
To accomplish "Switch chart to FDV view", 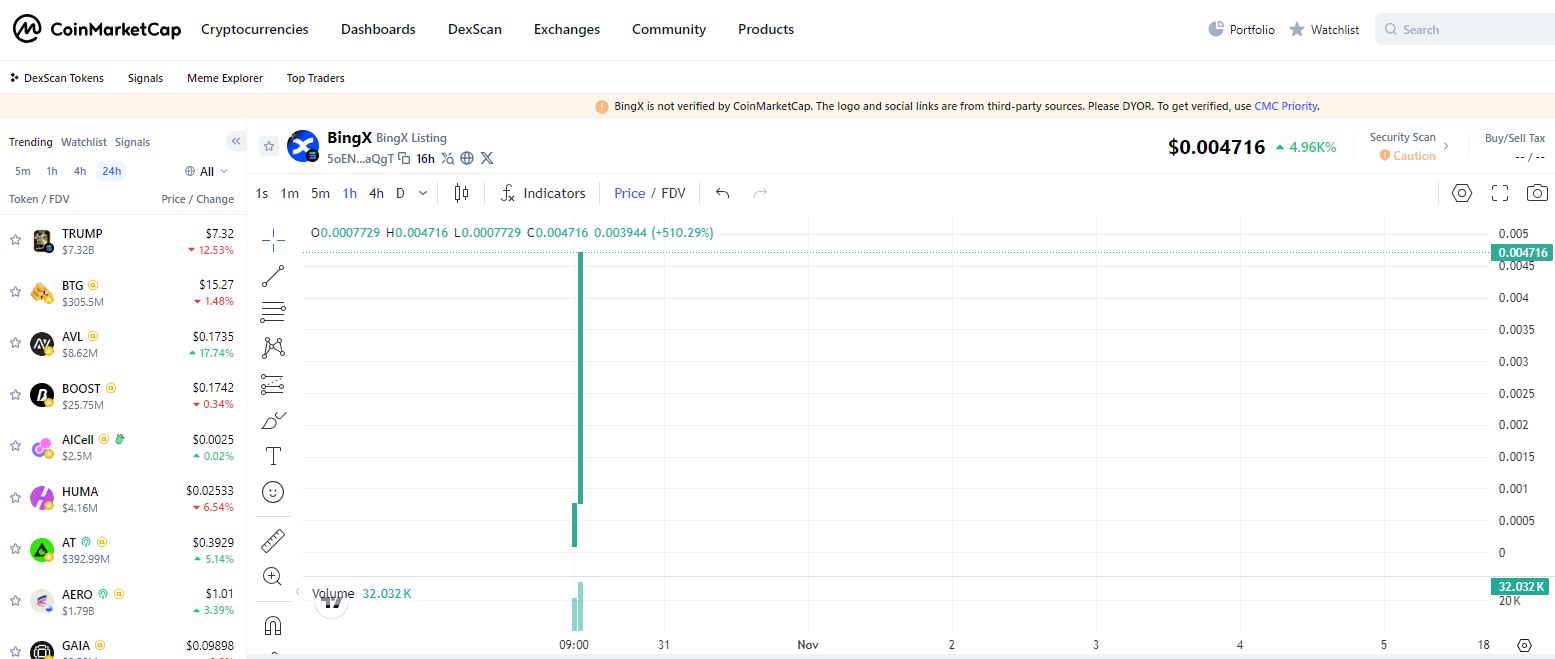I will click(x=673, y=193).
